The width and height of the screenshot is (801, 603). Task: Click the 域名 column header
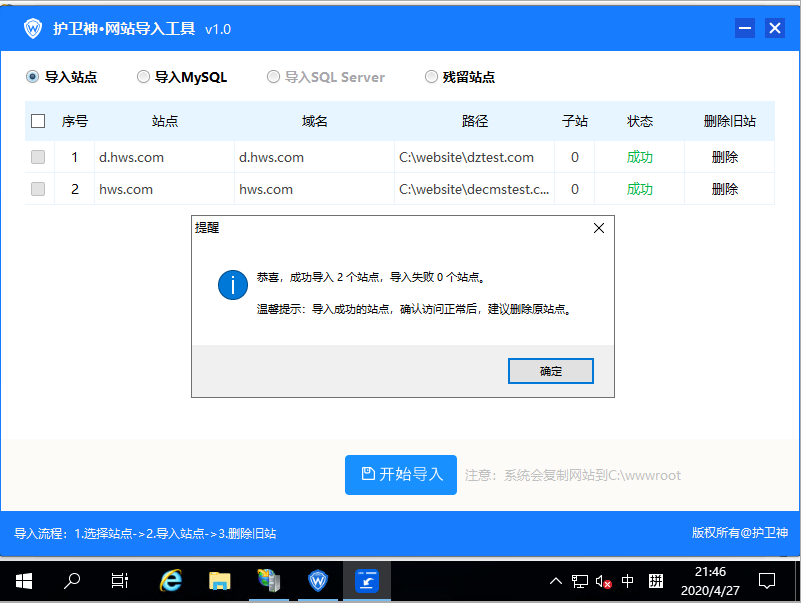pyautogui.click(x=315, y=121)
